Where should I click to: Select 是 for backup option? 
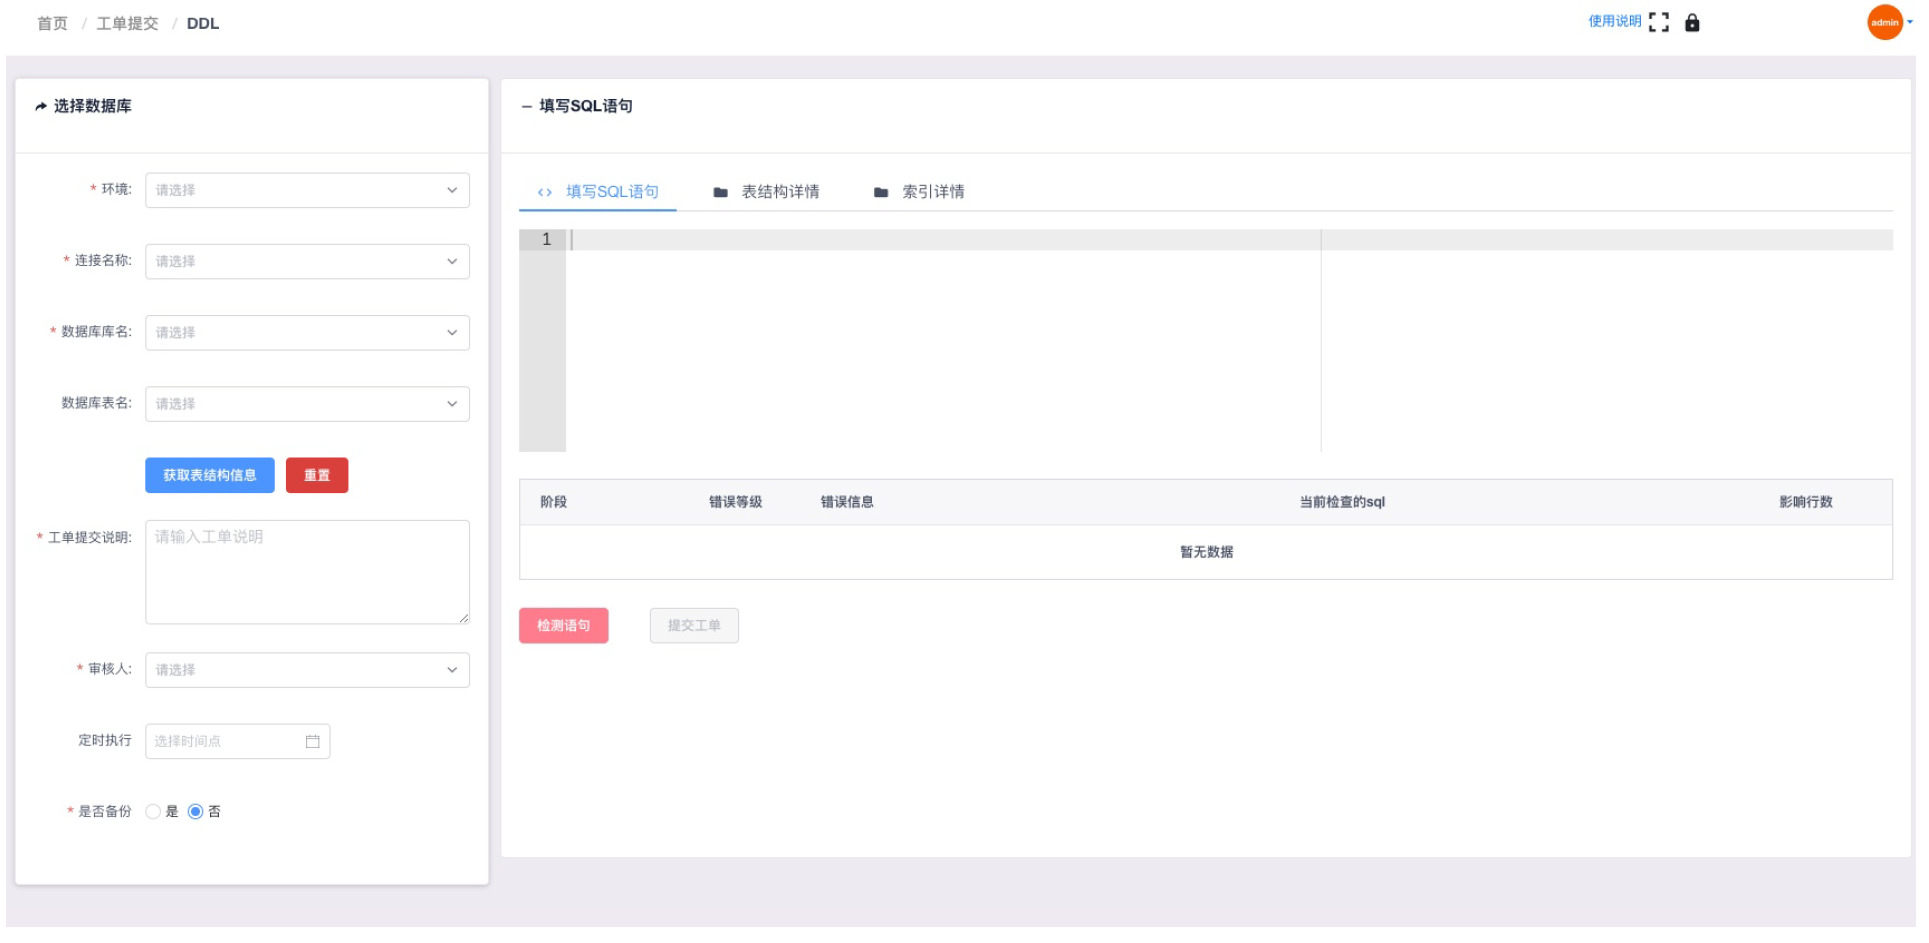tap(153, 811)
